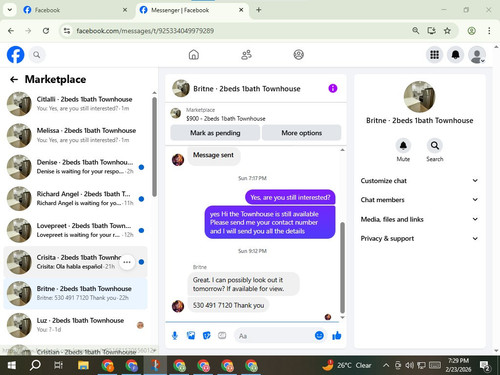Click the conversation list scrollbar
Viewport: 500px width, 375px height.
point(154,147)
